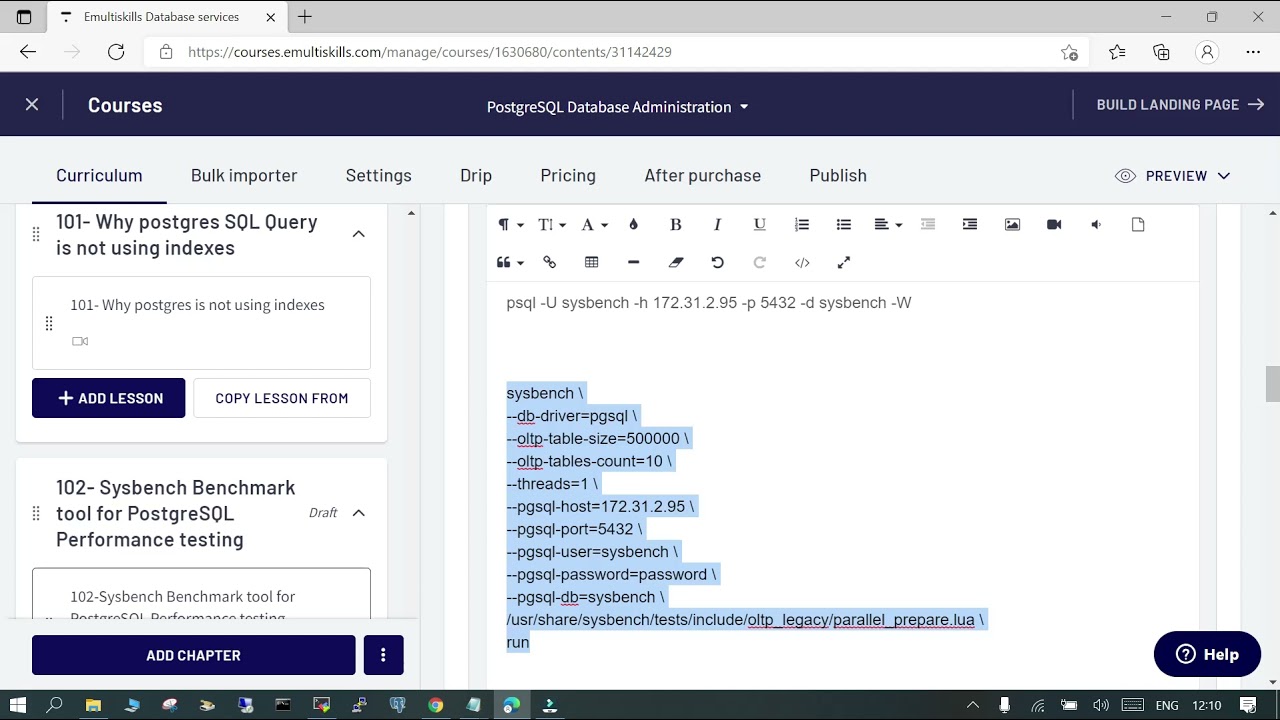Open Build Landing Page link
Screen dimensions: 1280x720
click(1180, 105)
